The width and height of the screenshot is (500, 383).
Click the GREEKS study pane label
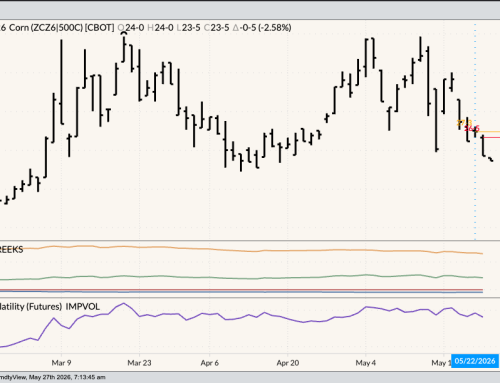click(x=11, y=250)
